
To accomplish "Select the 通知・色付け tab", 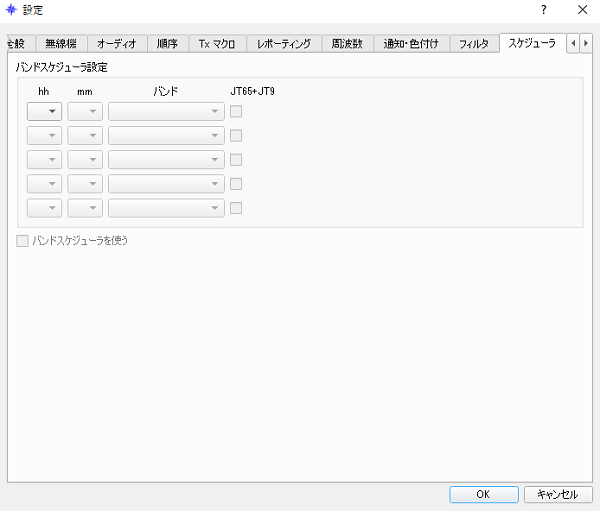I will [x=412, y=44].
